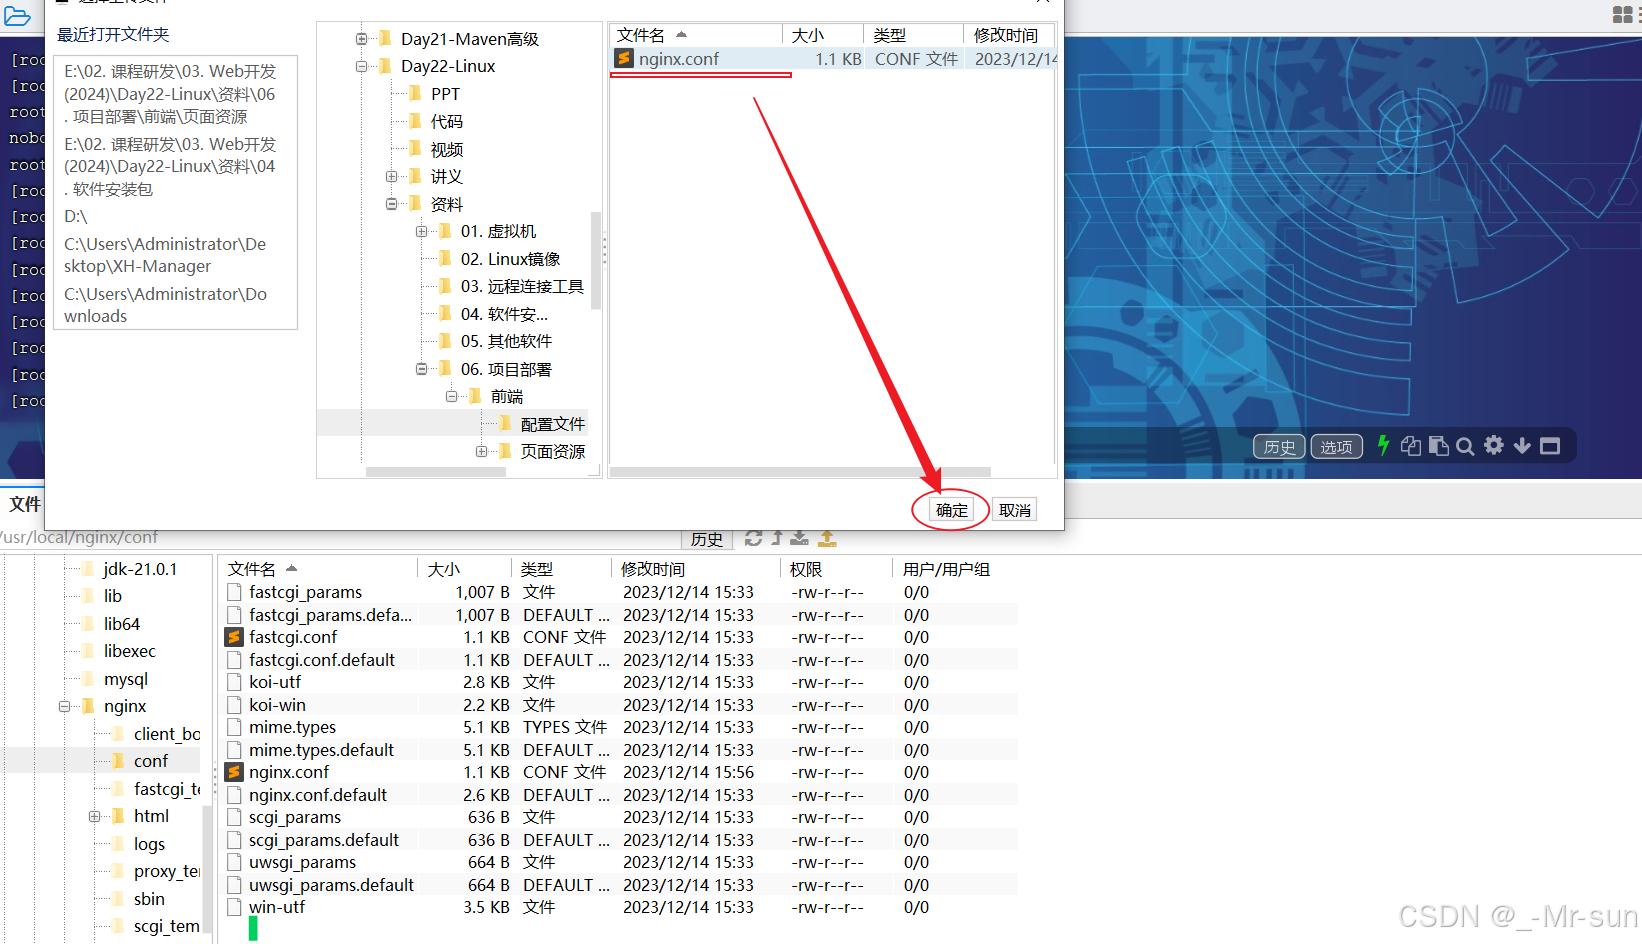Viewport: 1642px width, 944px height.
Task: Click the 选项 options button in terminal
Action: (x=1336, y=447)
